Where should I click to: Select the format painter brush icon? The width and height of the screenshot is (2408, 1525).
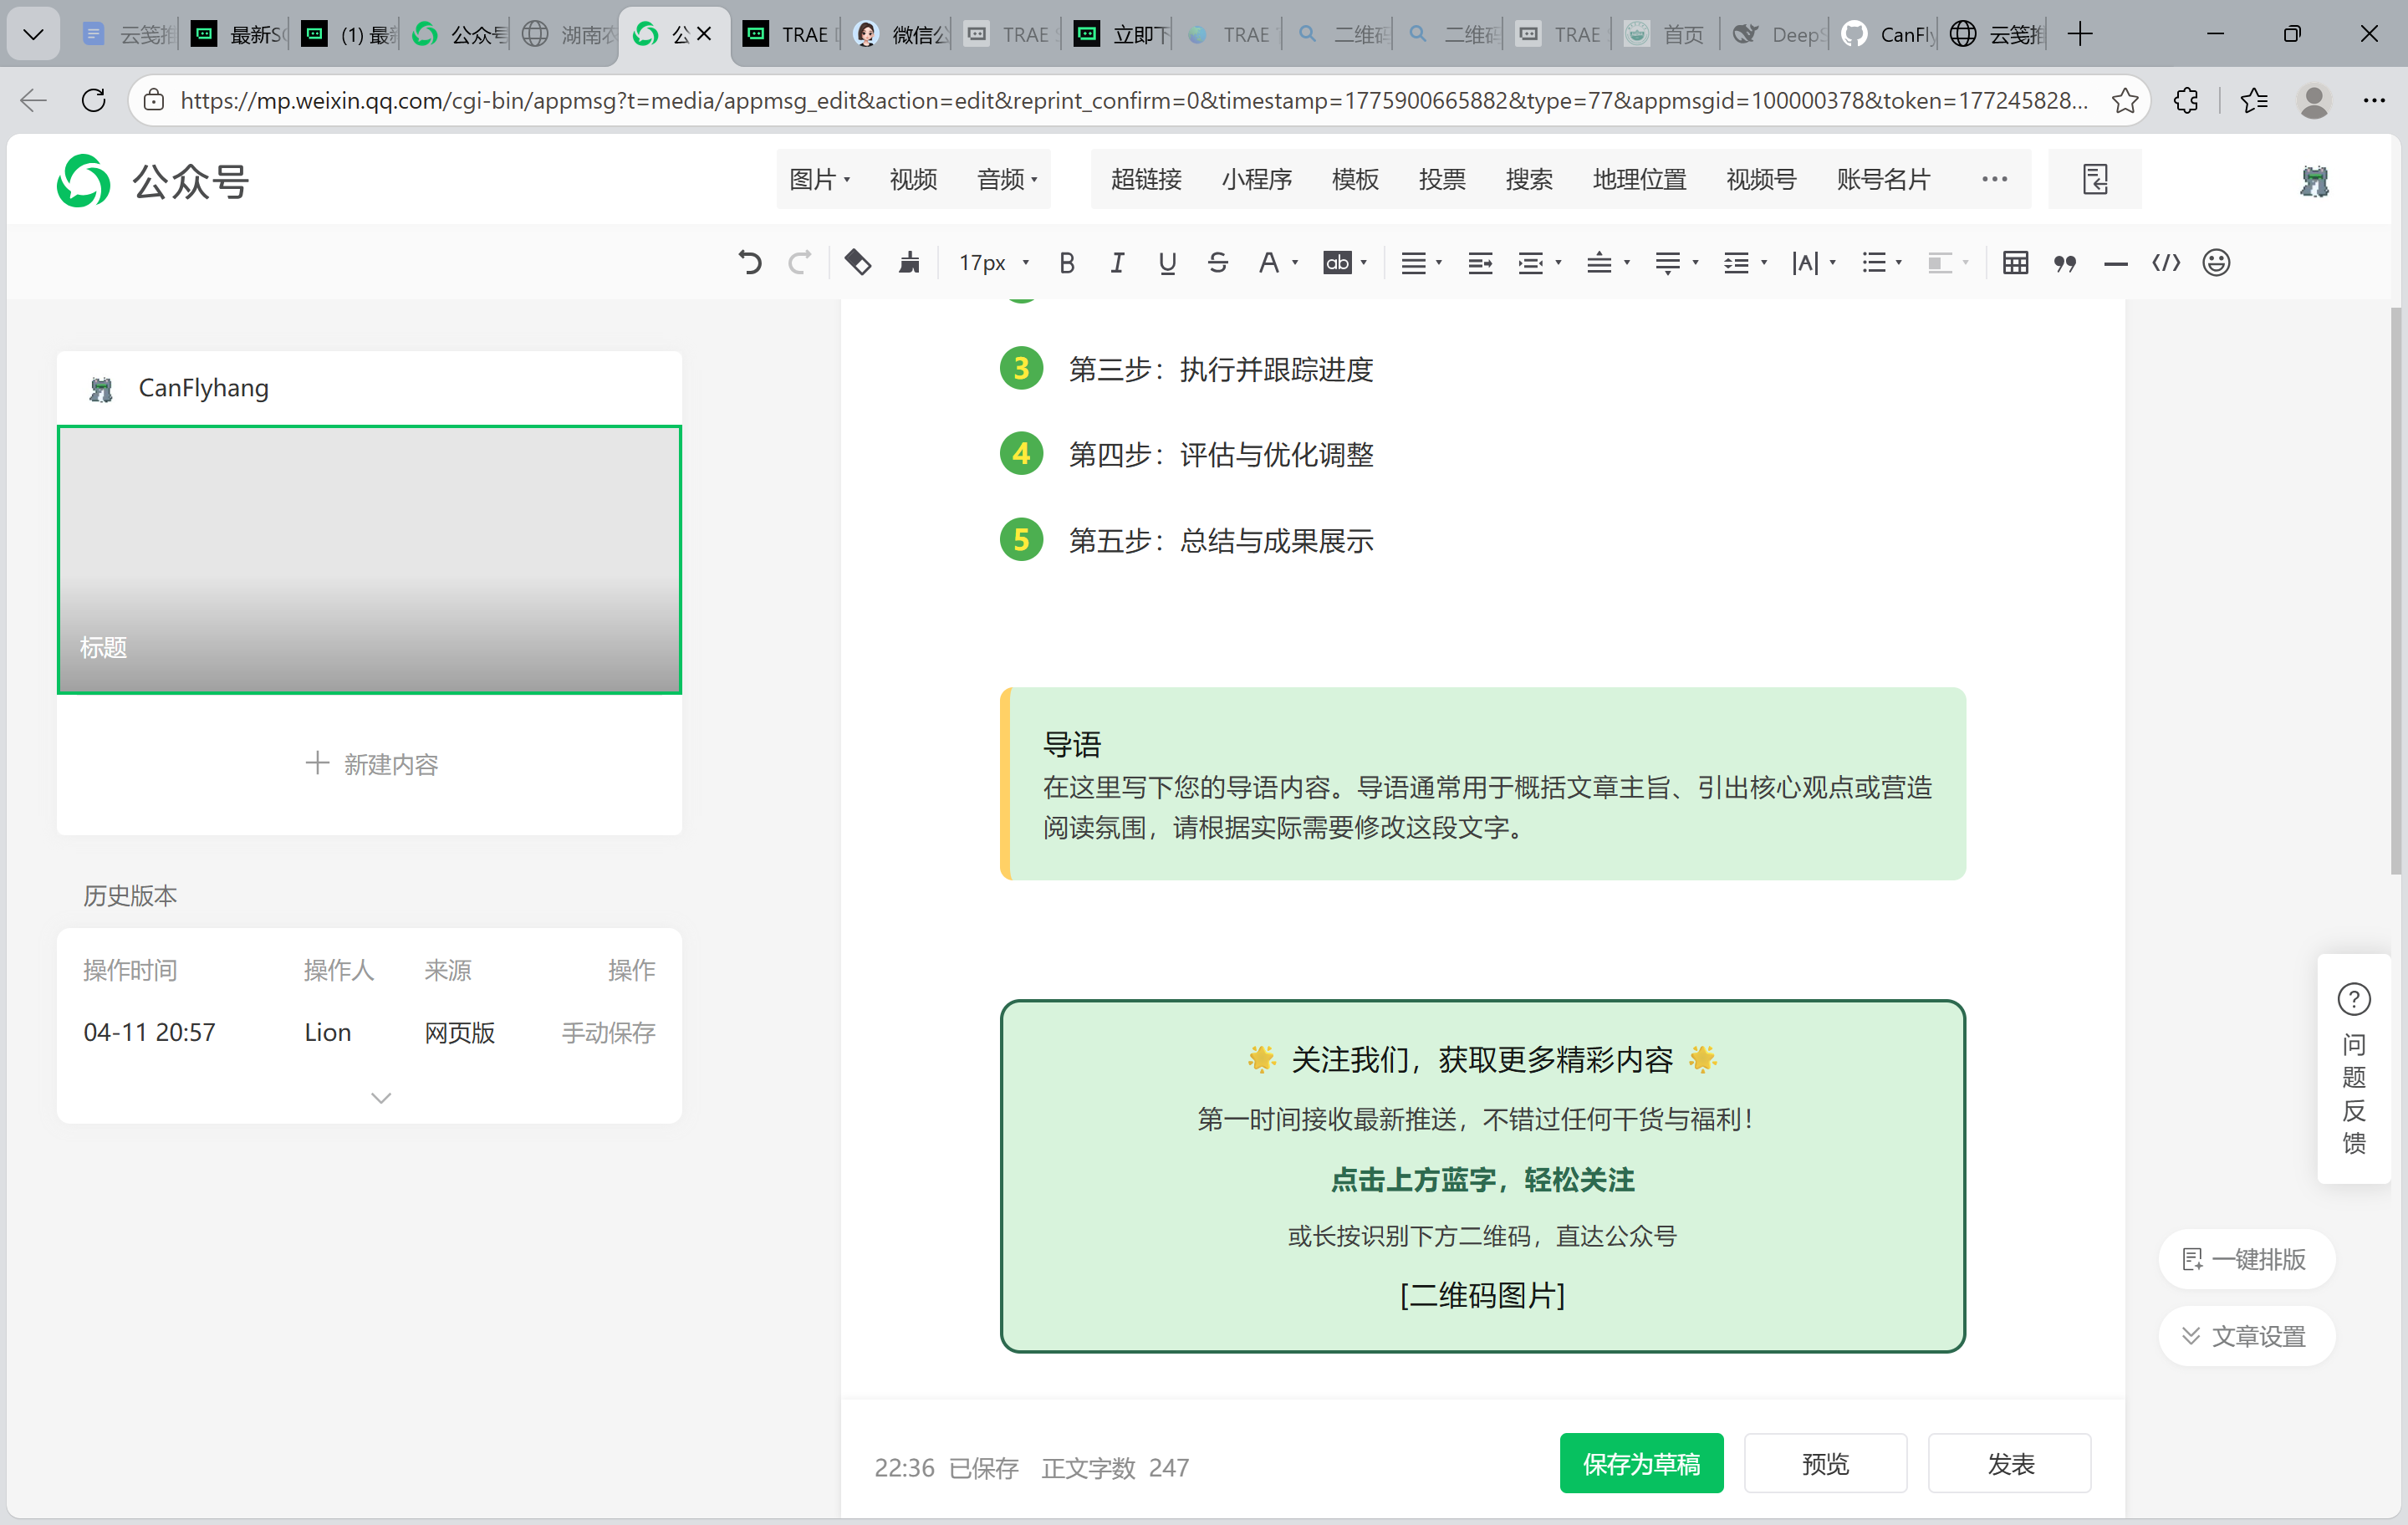click(909, 263)
